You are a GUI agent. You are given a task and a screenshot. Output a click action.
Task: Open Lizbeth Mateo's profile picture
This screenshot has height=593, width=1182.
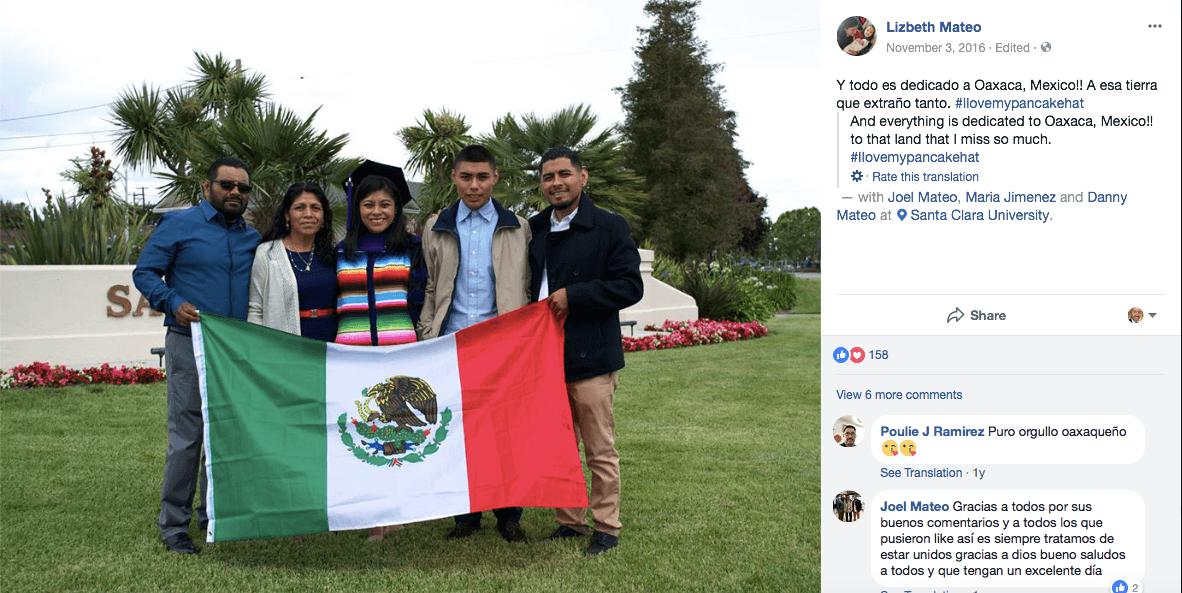coord(856,36)
